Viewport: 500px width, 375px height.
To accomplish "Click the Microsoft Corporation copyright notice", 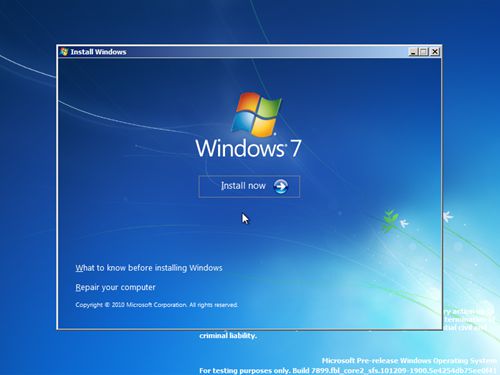I will tap(157, 305).
